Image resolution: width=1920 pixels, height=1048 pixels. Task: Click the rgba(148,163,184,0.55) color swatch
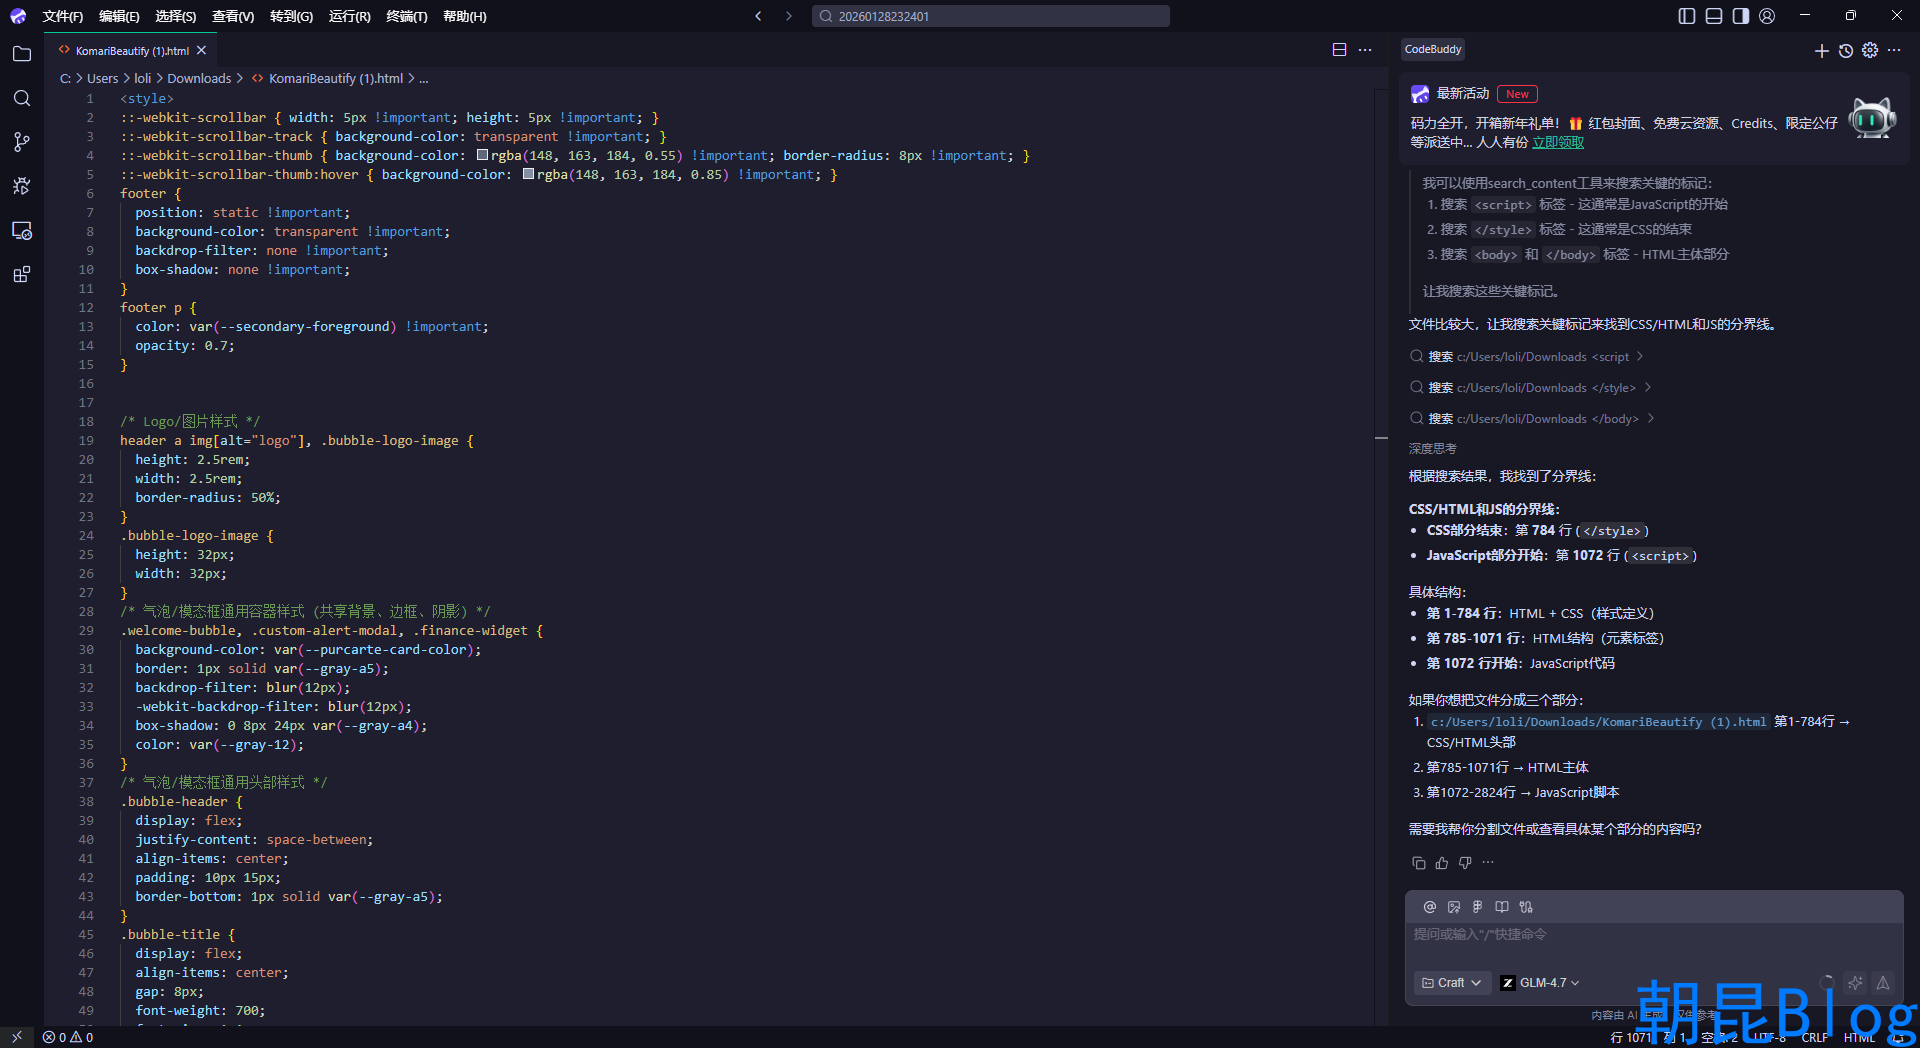click(x=482, y=155)
